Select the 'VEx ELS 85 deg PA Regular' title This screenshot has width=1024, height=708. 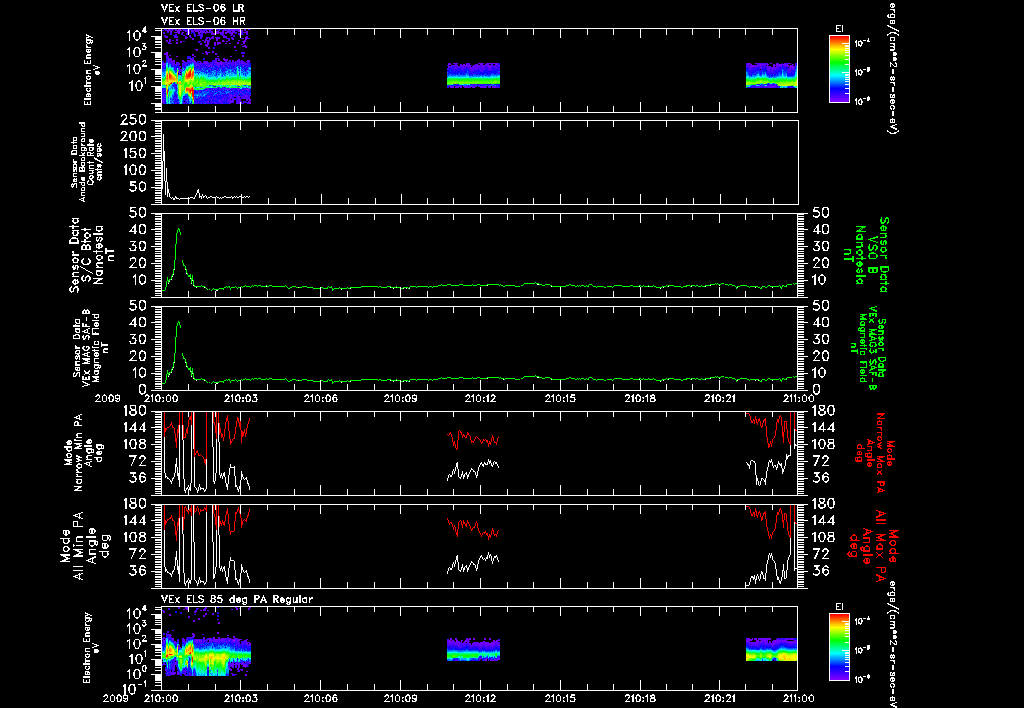coord(236,599)
